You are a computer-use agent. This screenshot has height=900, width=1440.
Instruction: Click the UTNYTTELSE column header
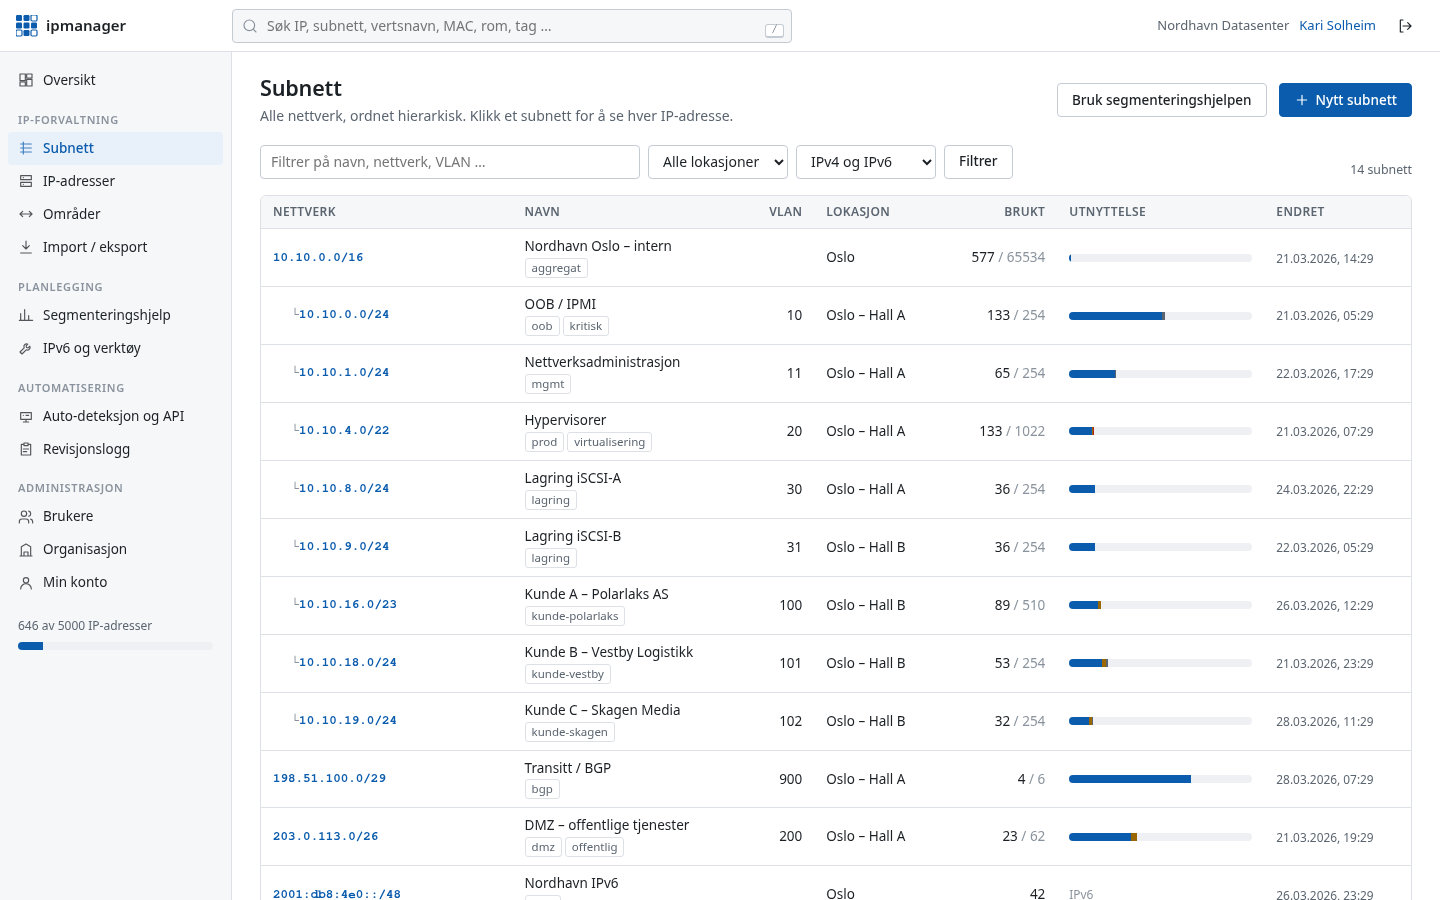[x=1107, y=212]
